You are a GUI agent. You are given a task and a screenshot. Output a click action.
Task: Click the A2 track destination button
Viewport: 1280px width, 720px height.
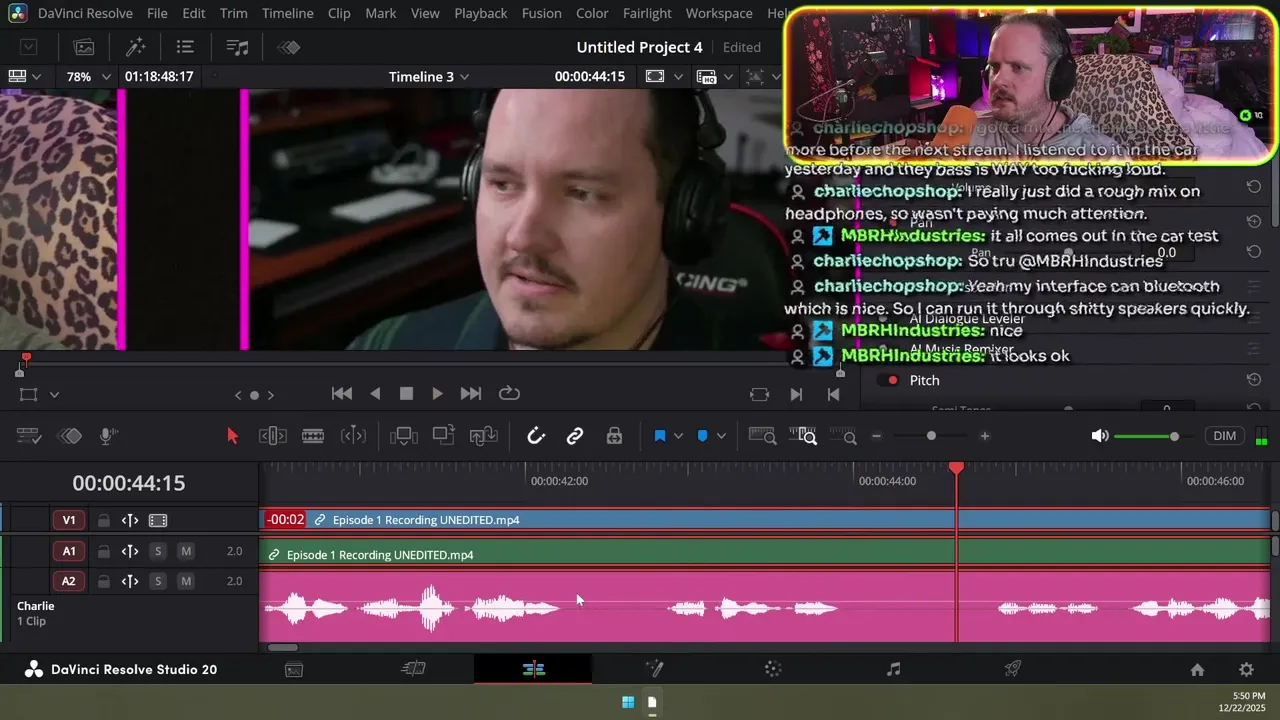pyautogui.click(x=69, y=581)
